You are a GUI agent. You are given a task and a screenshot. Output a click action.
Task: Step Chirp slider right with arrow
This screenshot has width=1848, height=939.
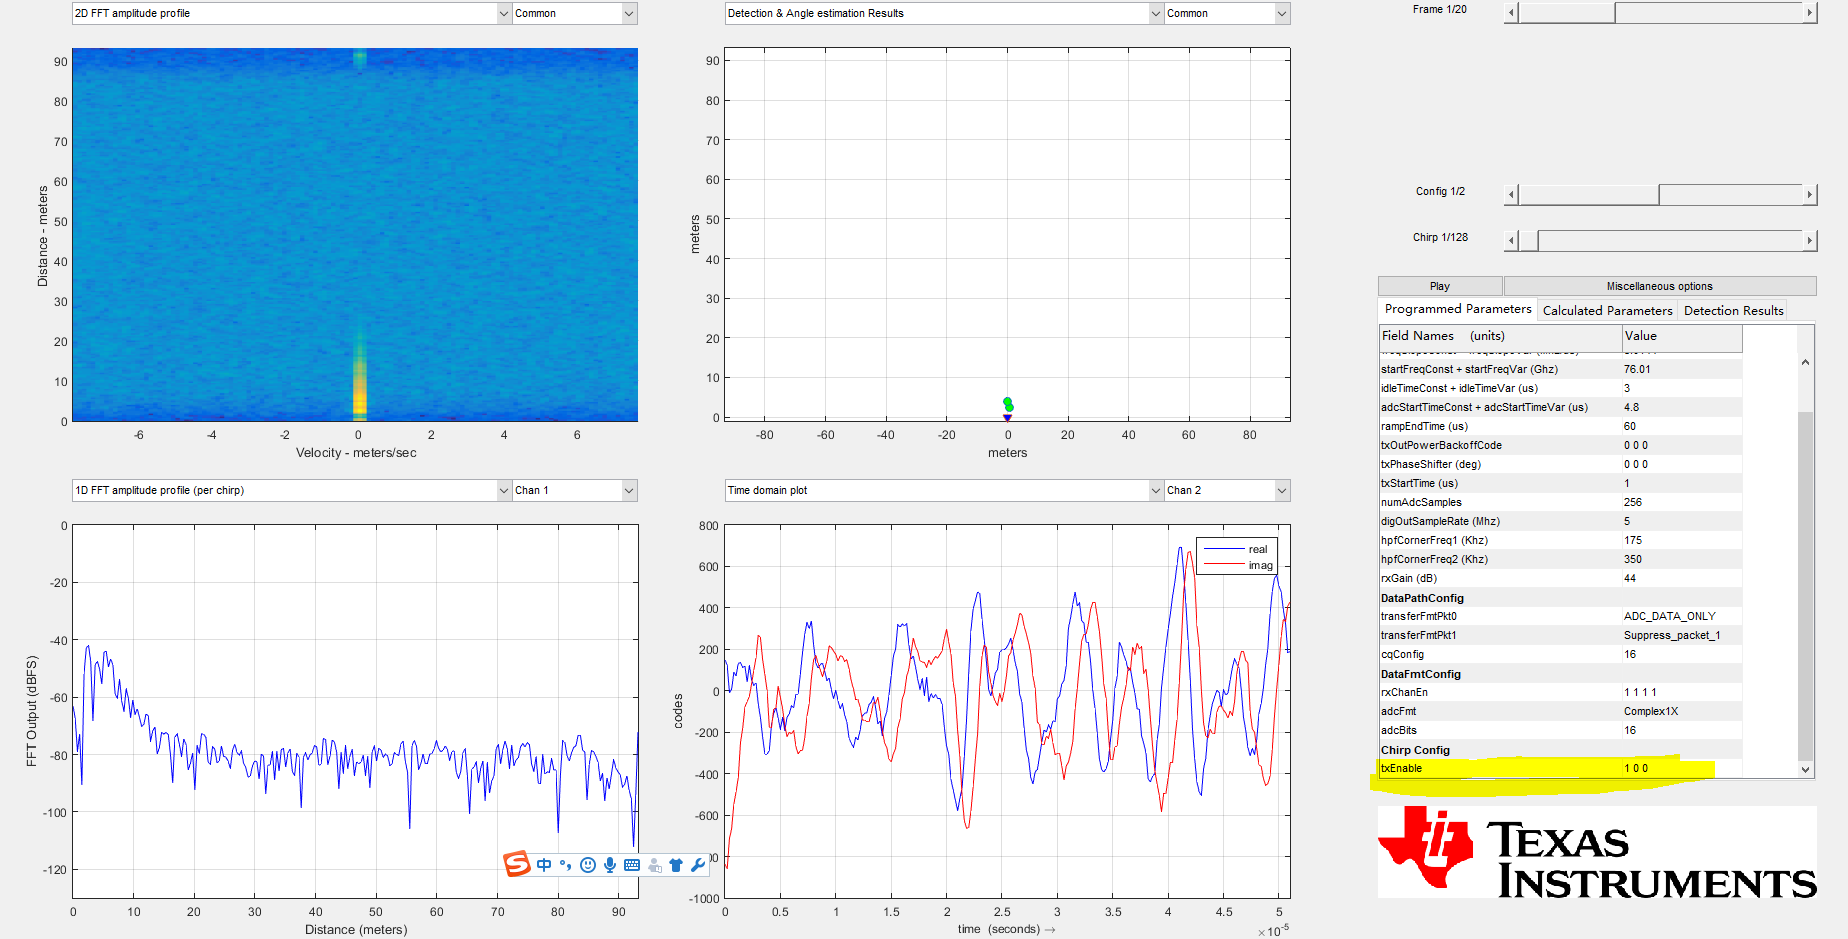(x=1809, y=241)
